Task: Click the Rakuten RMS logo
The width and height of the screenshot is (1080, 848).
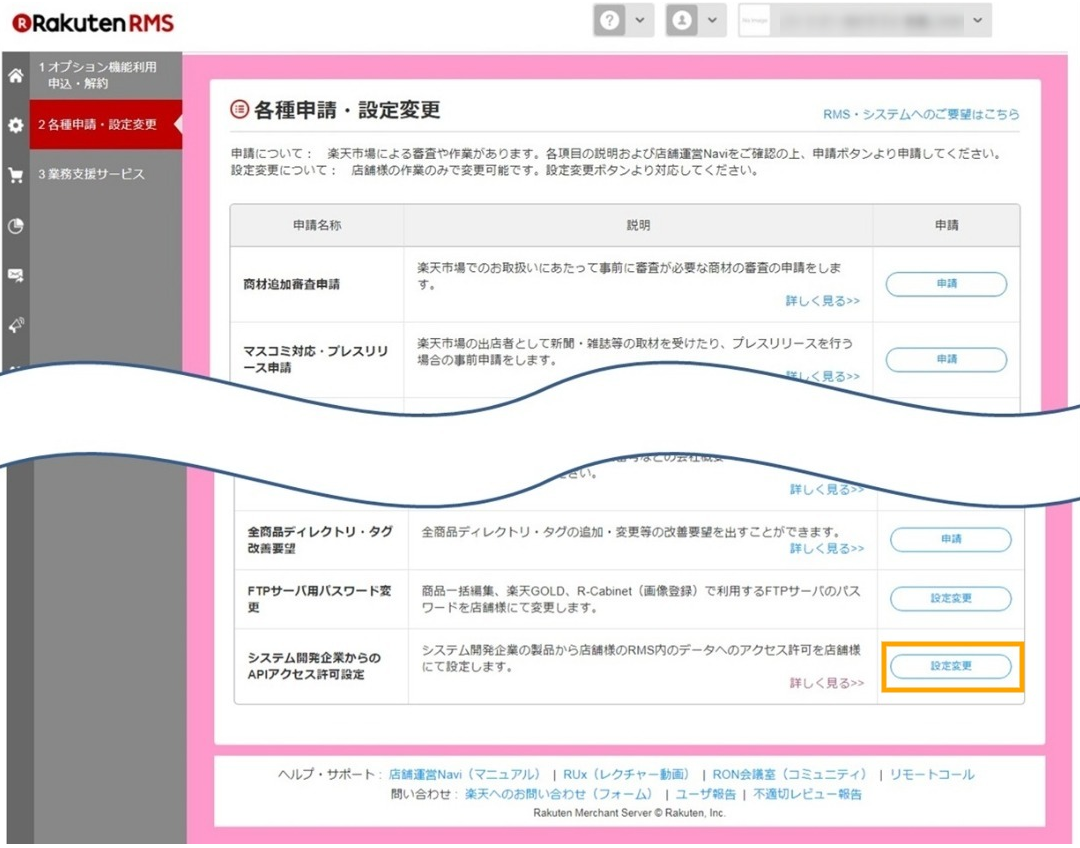Action: [x=93, y=23]
